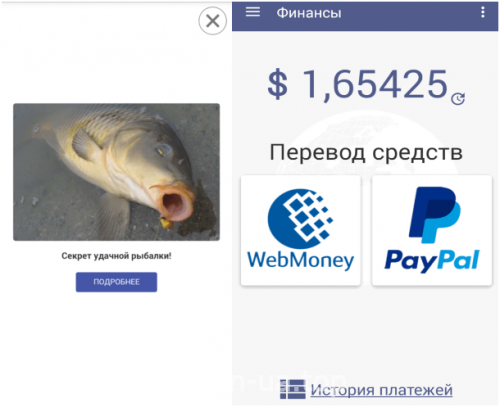Choose the PayPal transfer tile

point(432,230)
